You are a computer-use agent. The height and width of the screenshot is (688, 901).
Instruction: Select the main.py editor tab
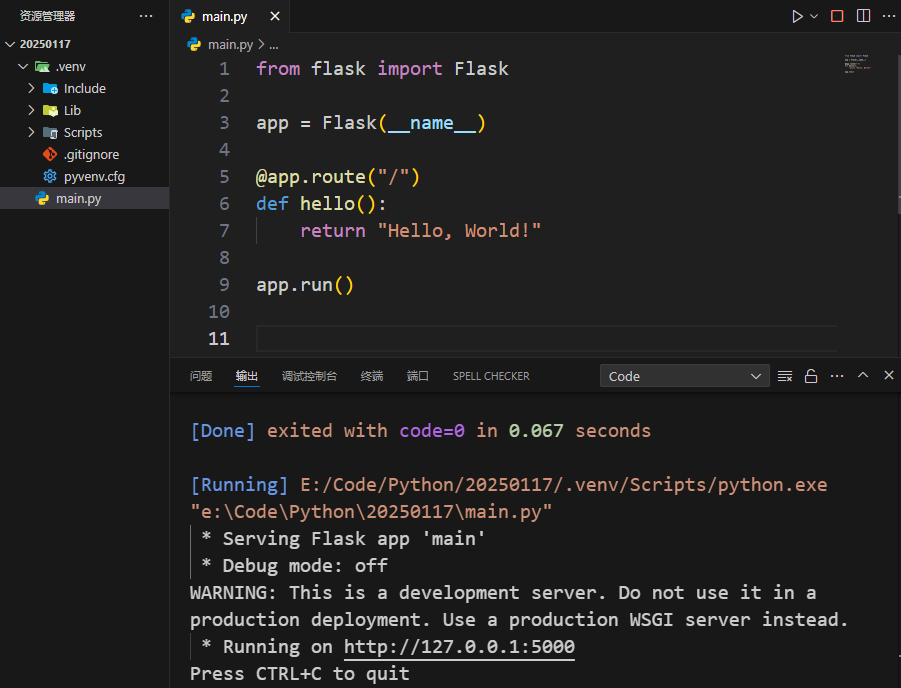coord(230,16)
